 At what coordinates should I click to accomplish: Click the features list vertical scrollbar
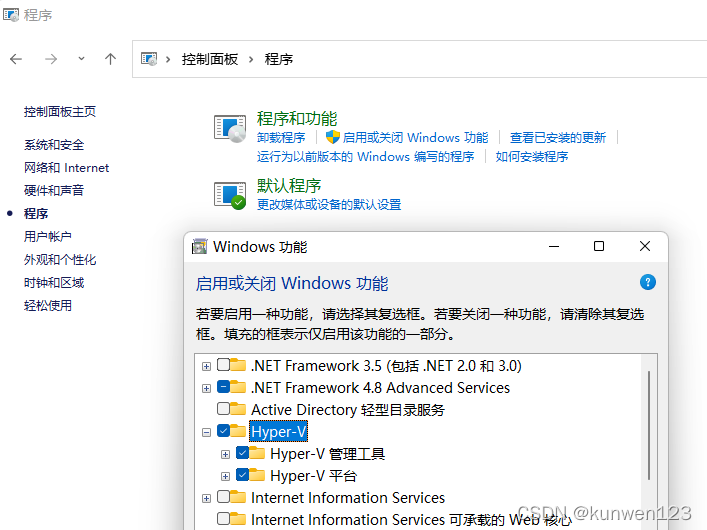tap(649, 425)
